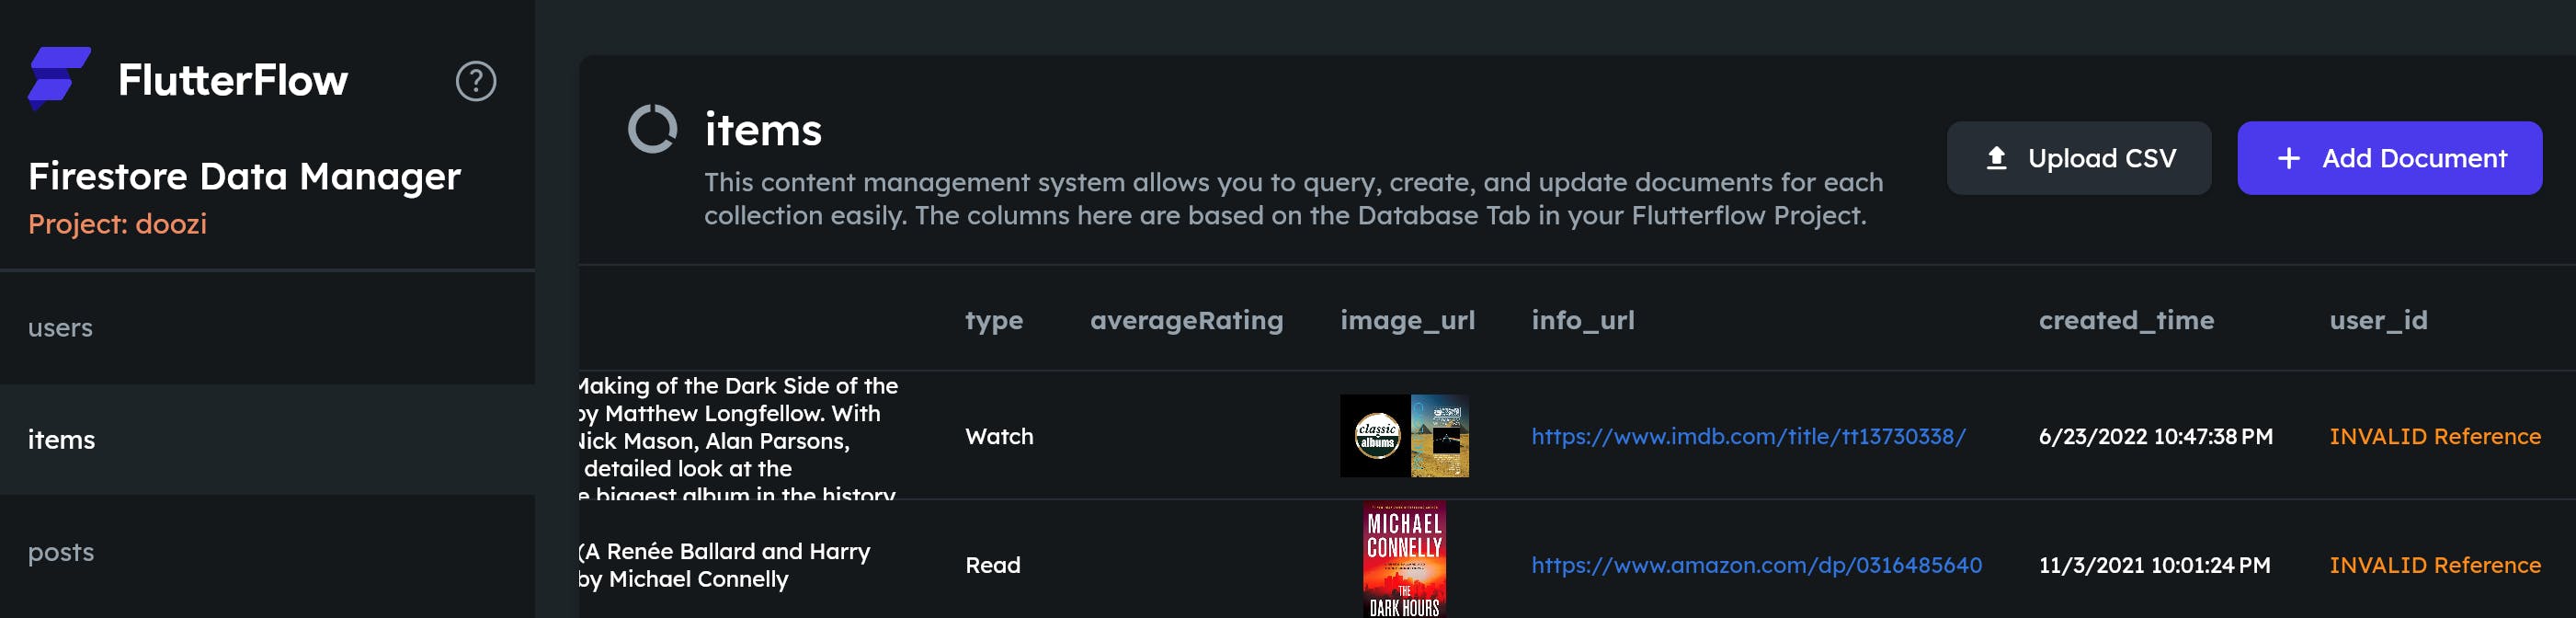Open the posts collection

coord(61,552)
